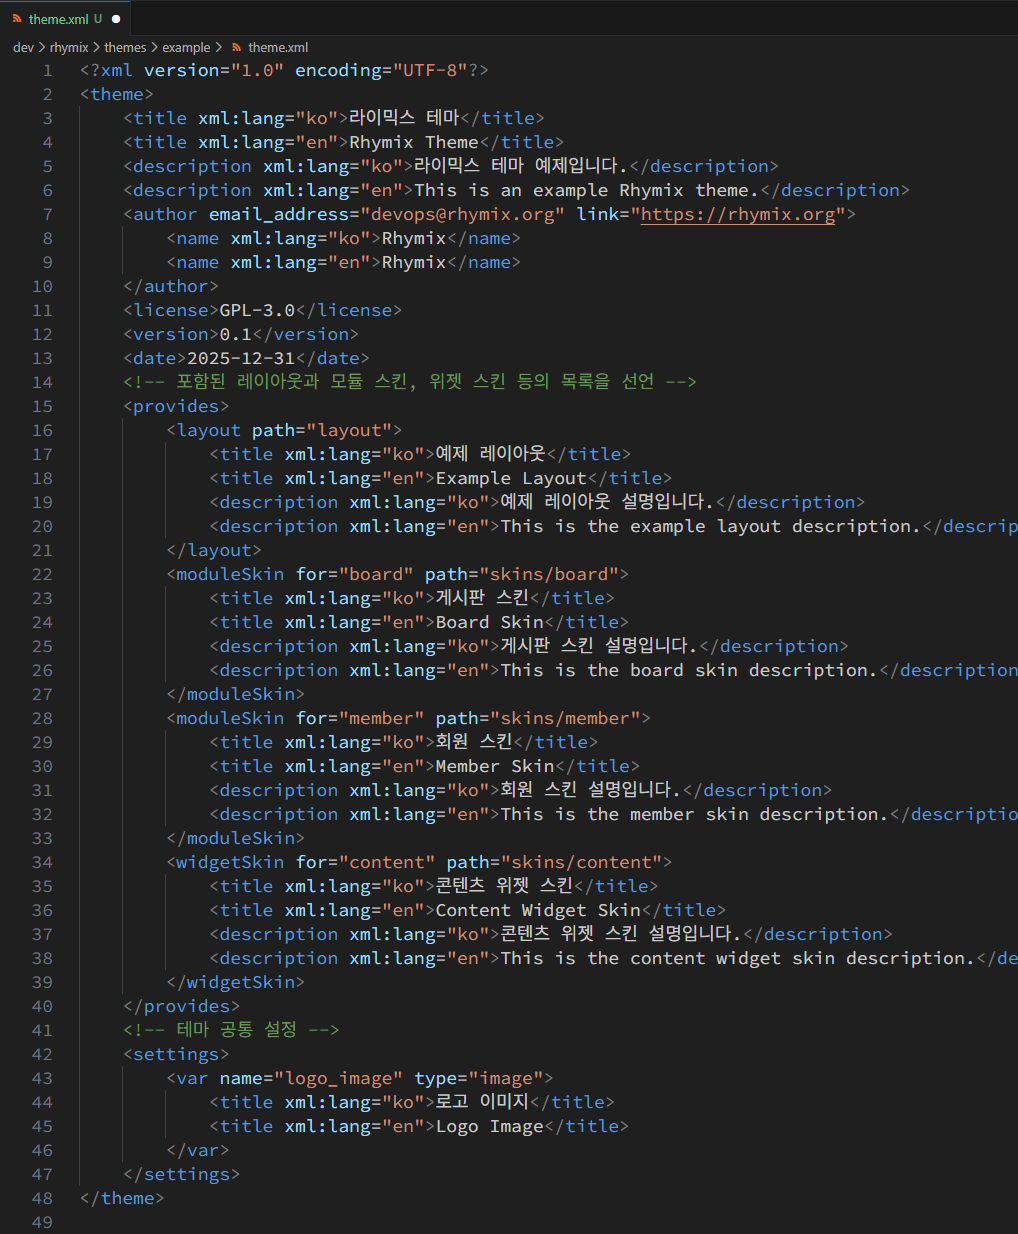Click the theme.xml breadcrumb file name
The height and width of the screenshot is (1234, 1018).
click(x=278, y=47)
